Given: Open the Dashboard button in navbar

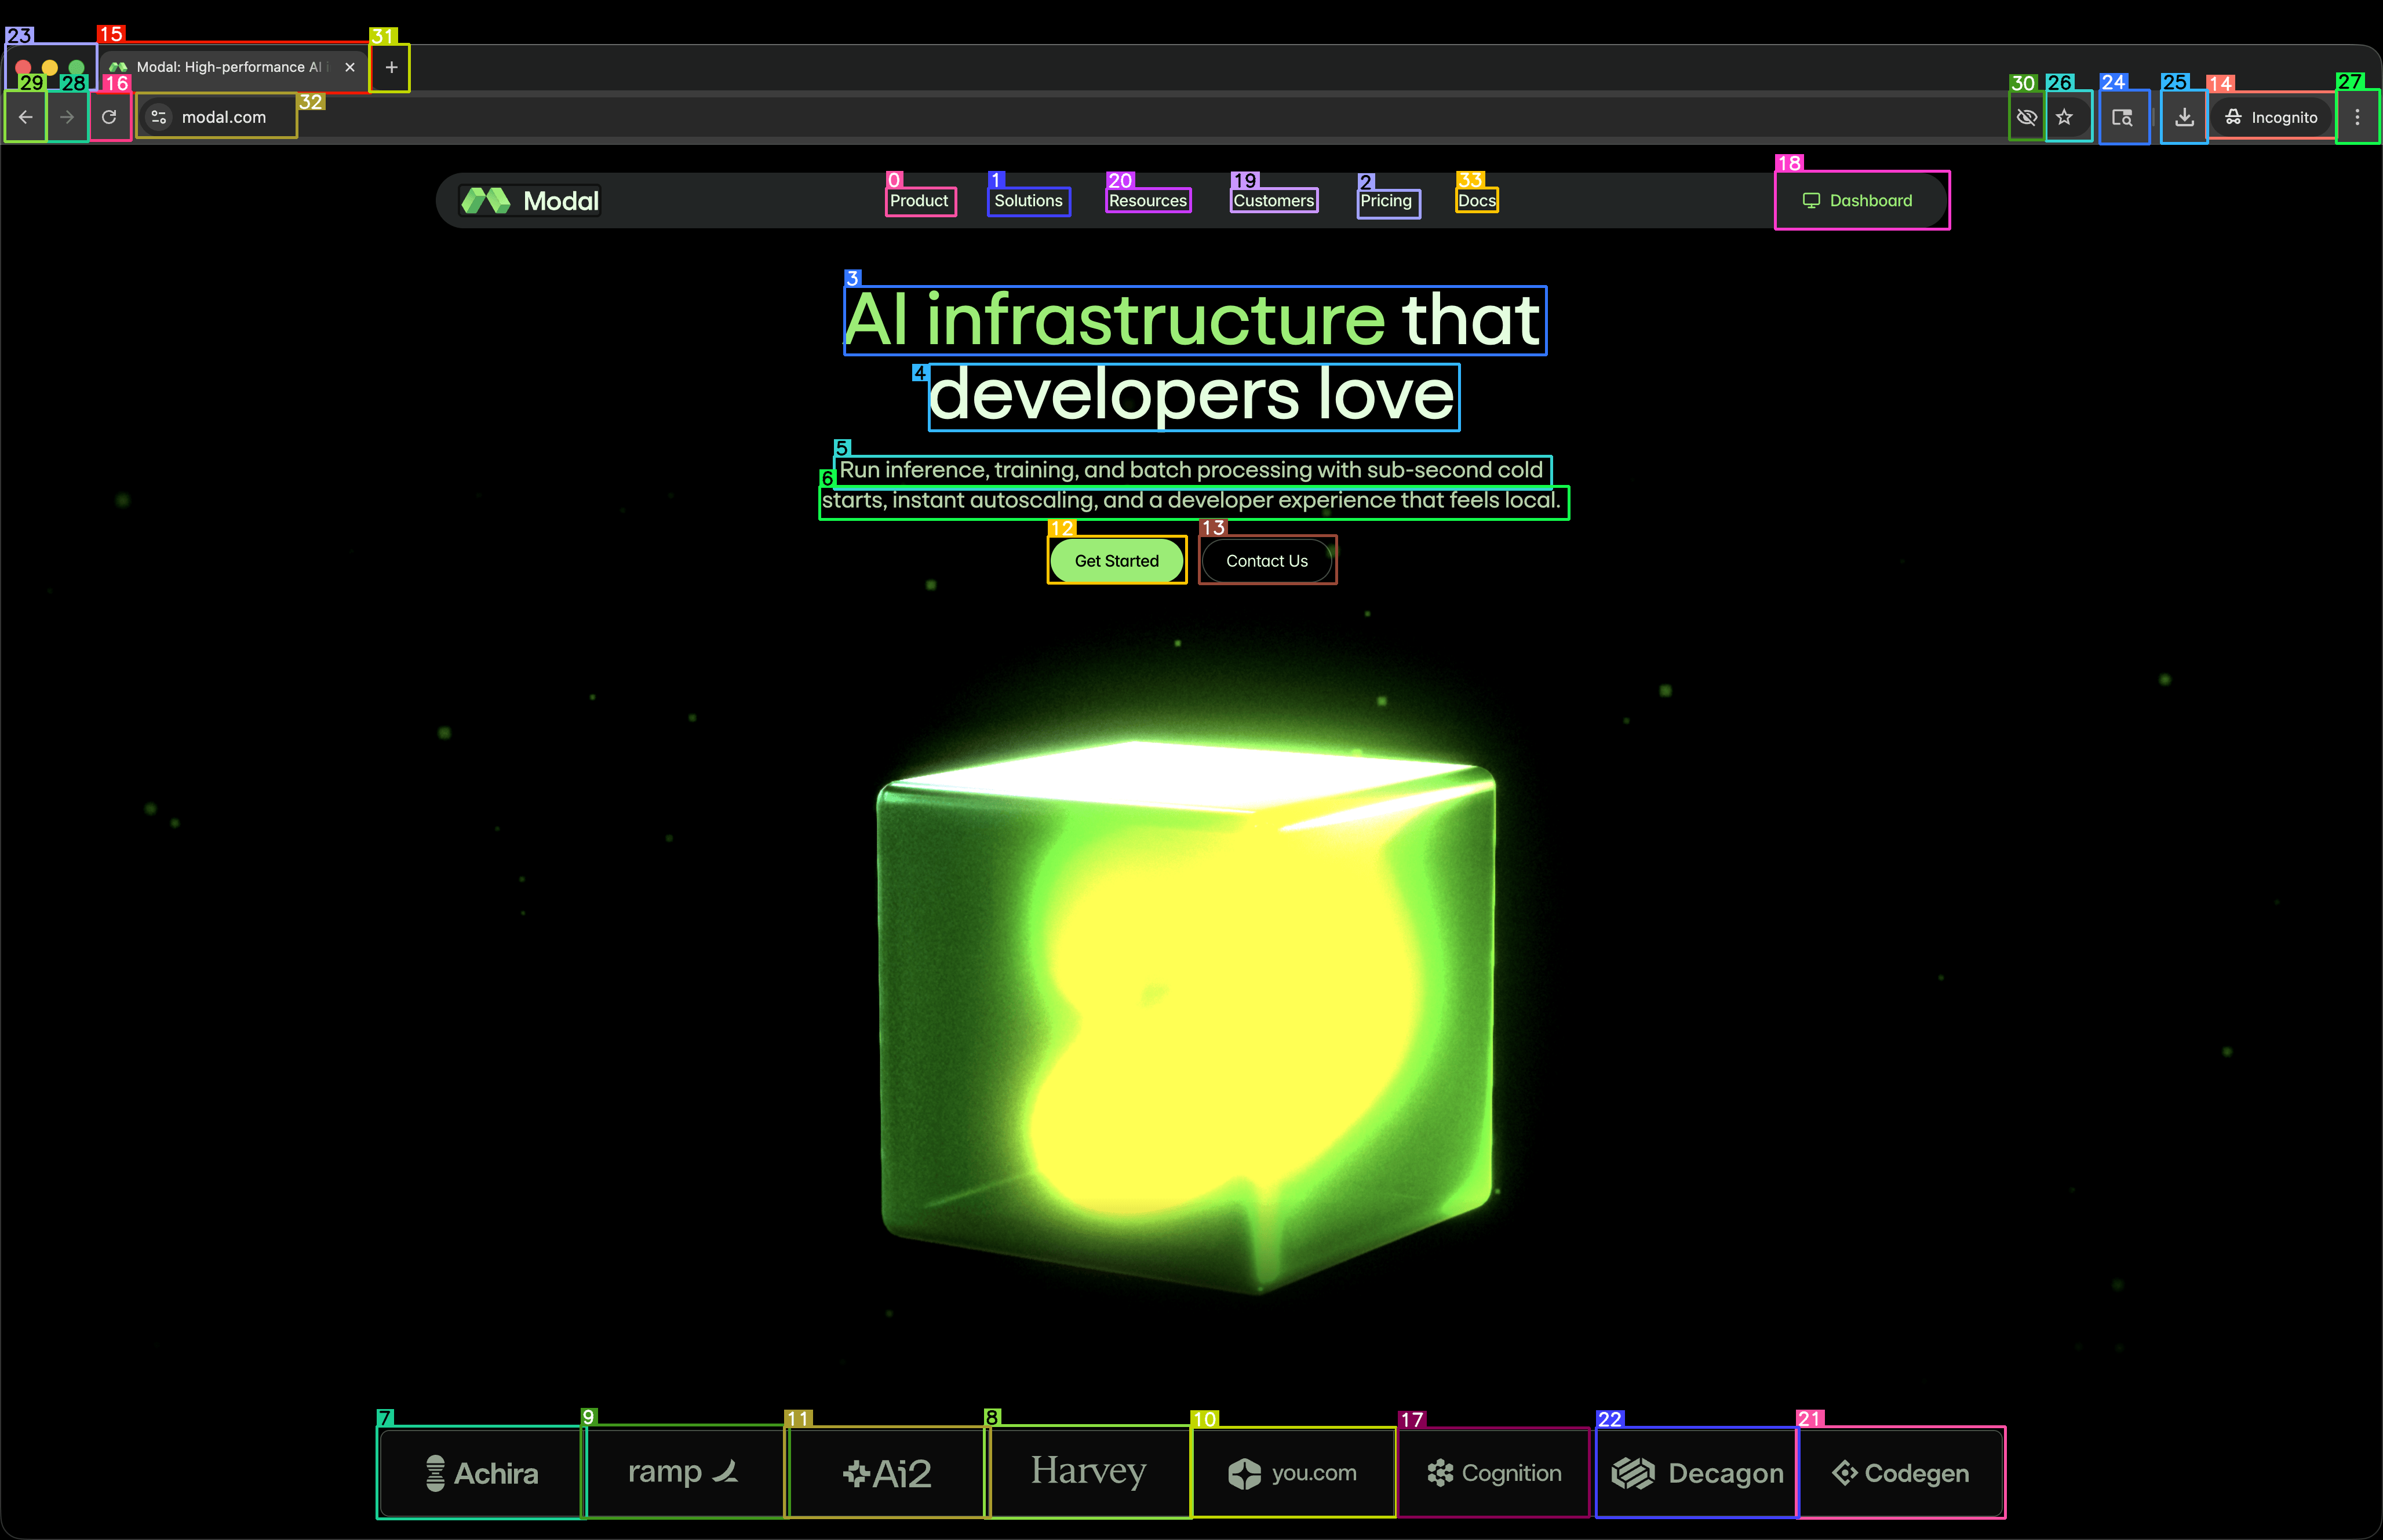Looking at the screenshot, I should pyautogui.click(x=1860, y=201).
